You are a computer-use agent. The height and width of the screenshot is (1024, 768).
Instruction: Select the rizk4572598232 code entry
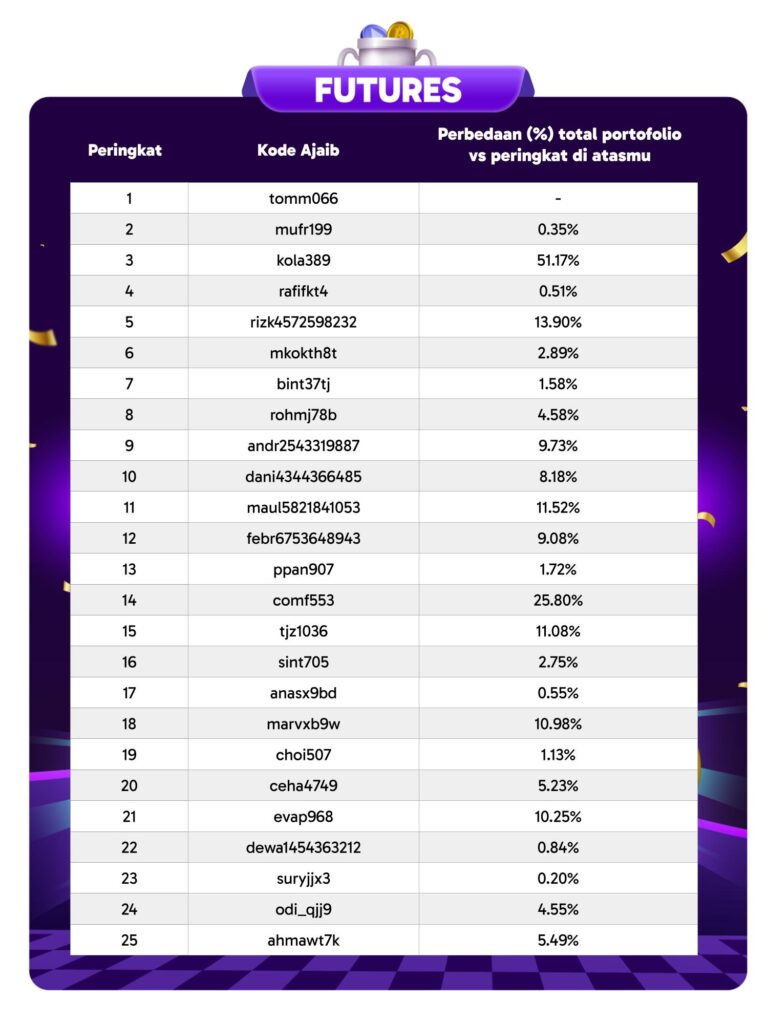tap(304, 322)
